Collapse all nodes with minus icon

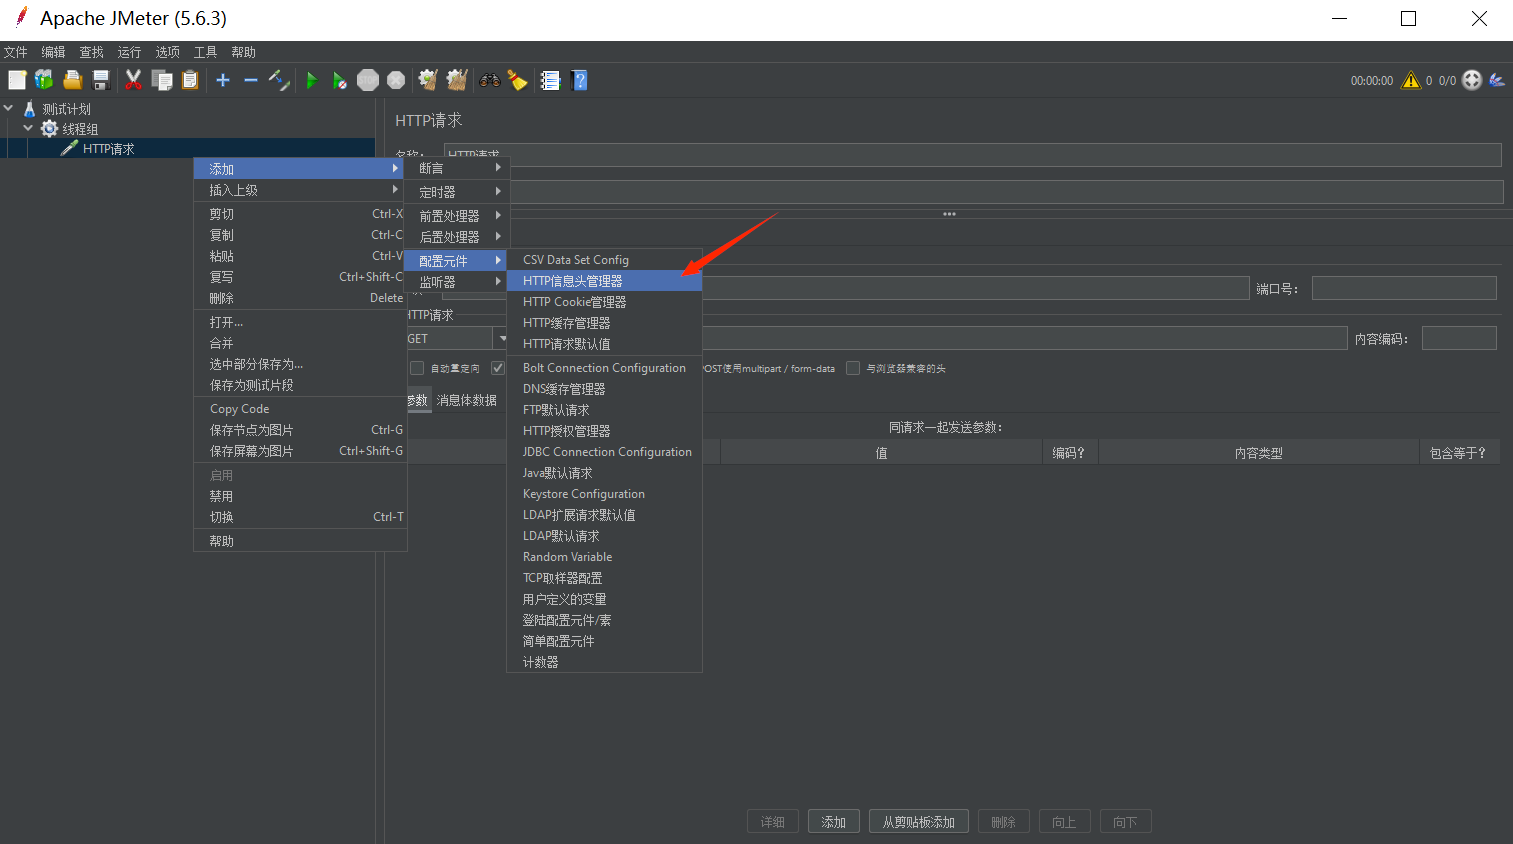[x=251, y=80]
